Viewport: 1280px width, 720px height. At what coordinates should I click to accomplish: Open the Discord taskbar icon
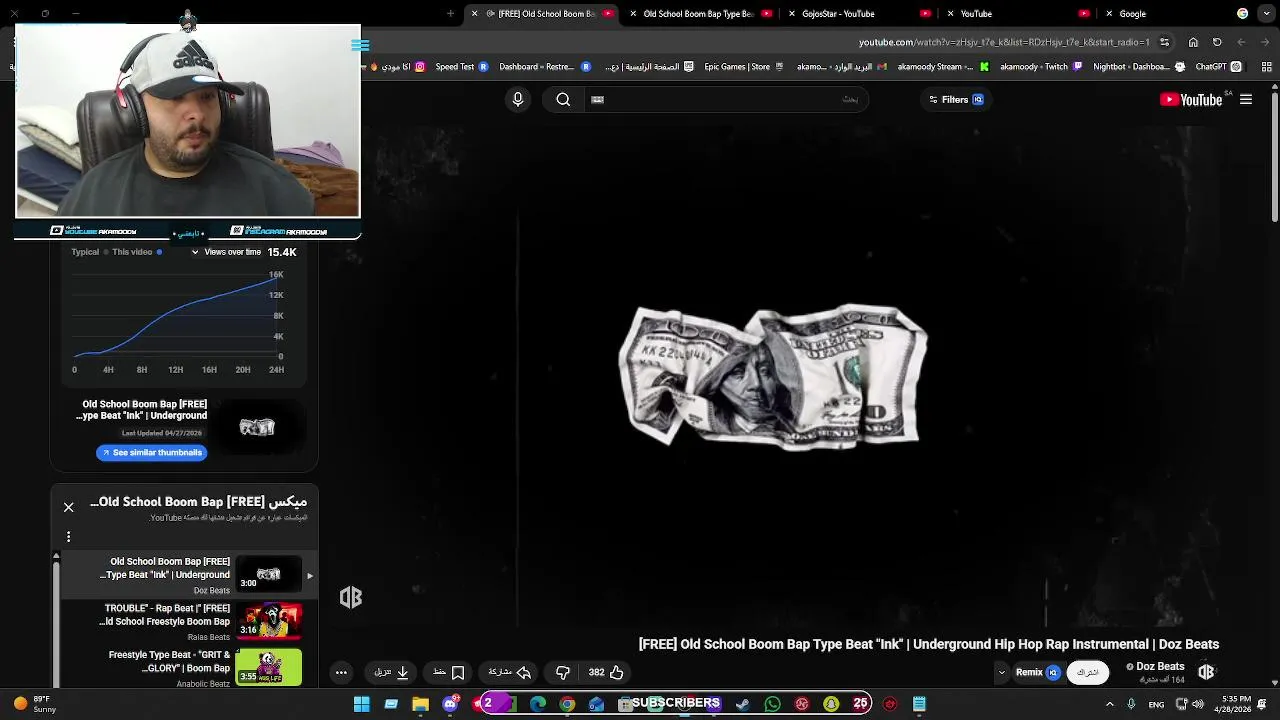[450, 704]
